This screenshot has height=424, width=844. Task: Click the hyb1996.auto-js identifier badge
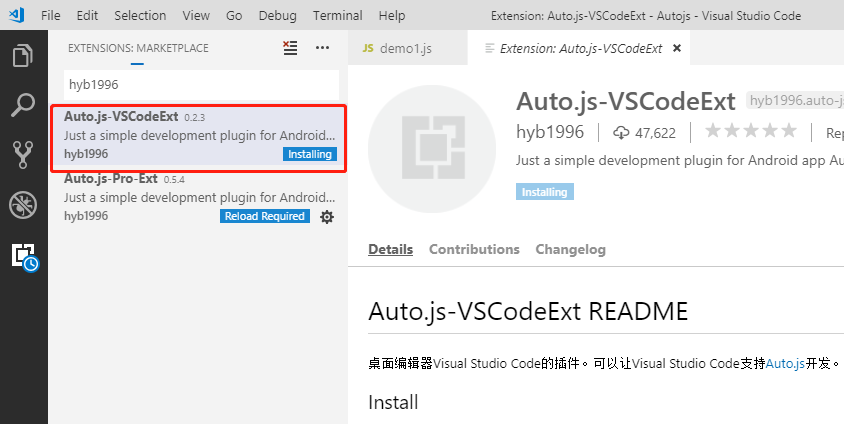796,101
